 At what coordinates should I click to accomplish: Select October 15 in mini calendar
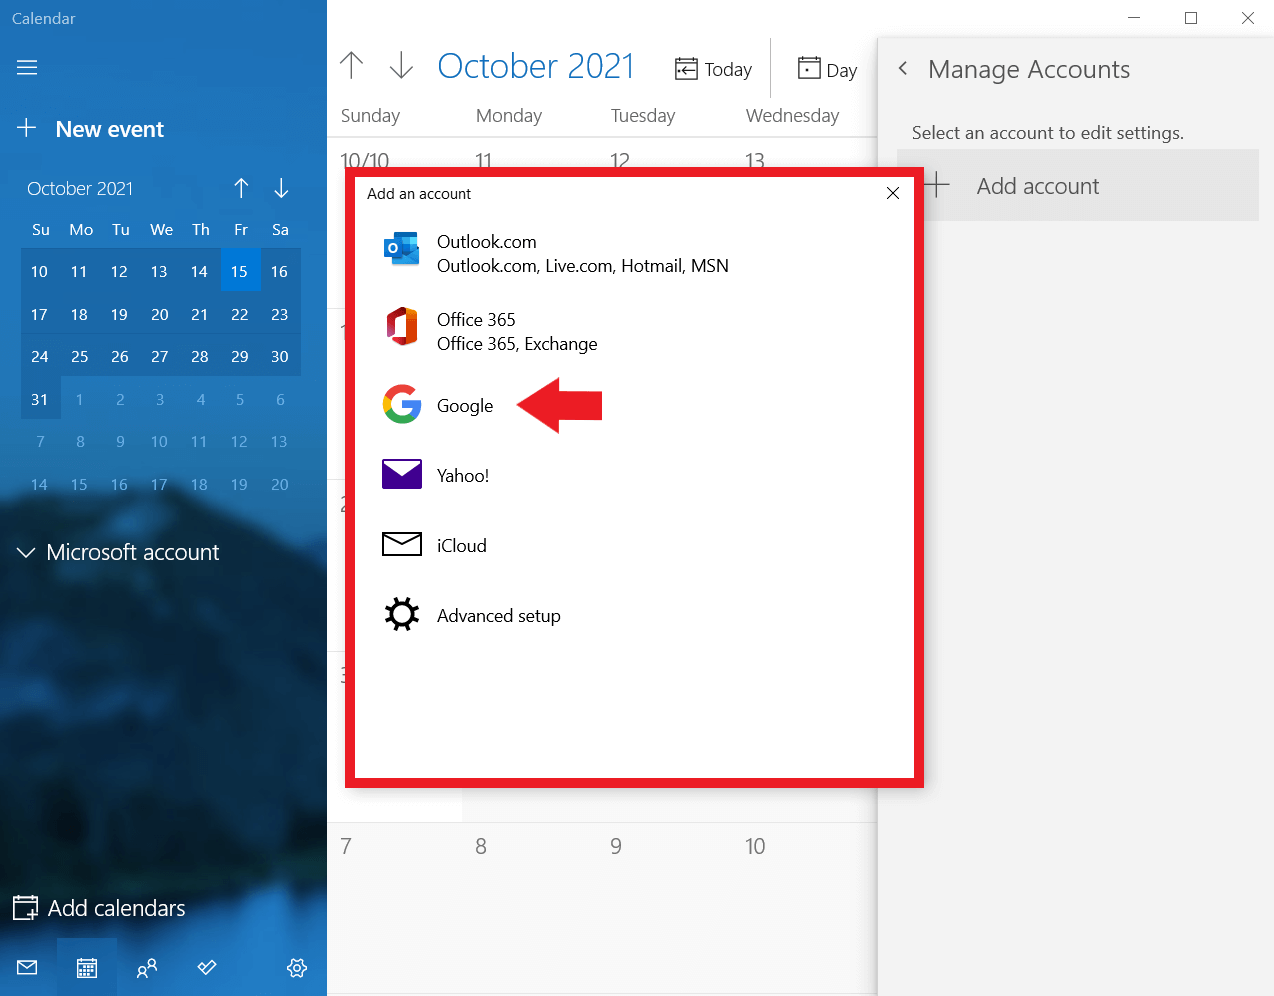(240, 271)
